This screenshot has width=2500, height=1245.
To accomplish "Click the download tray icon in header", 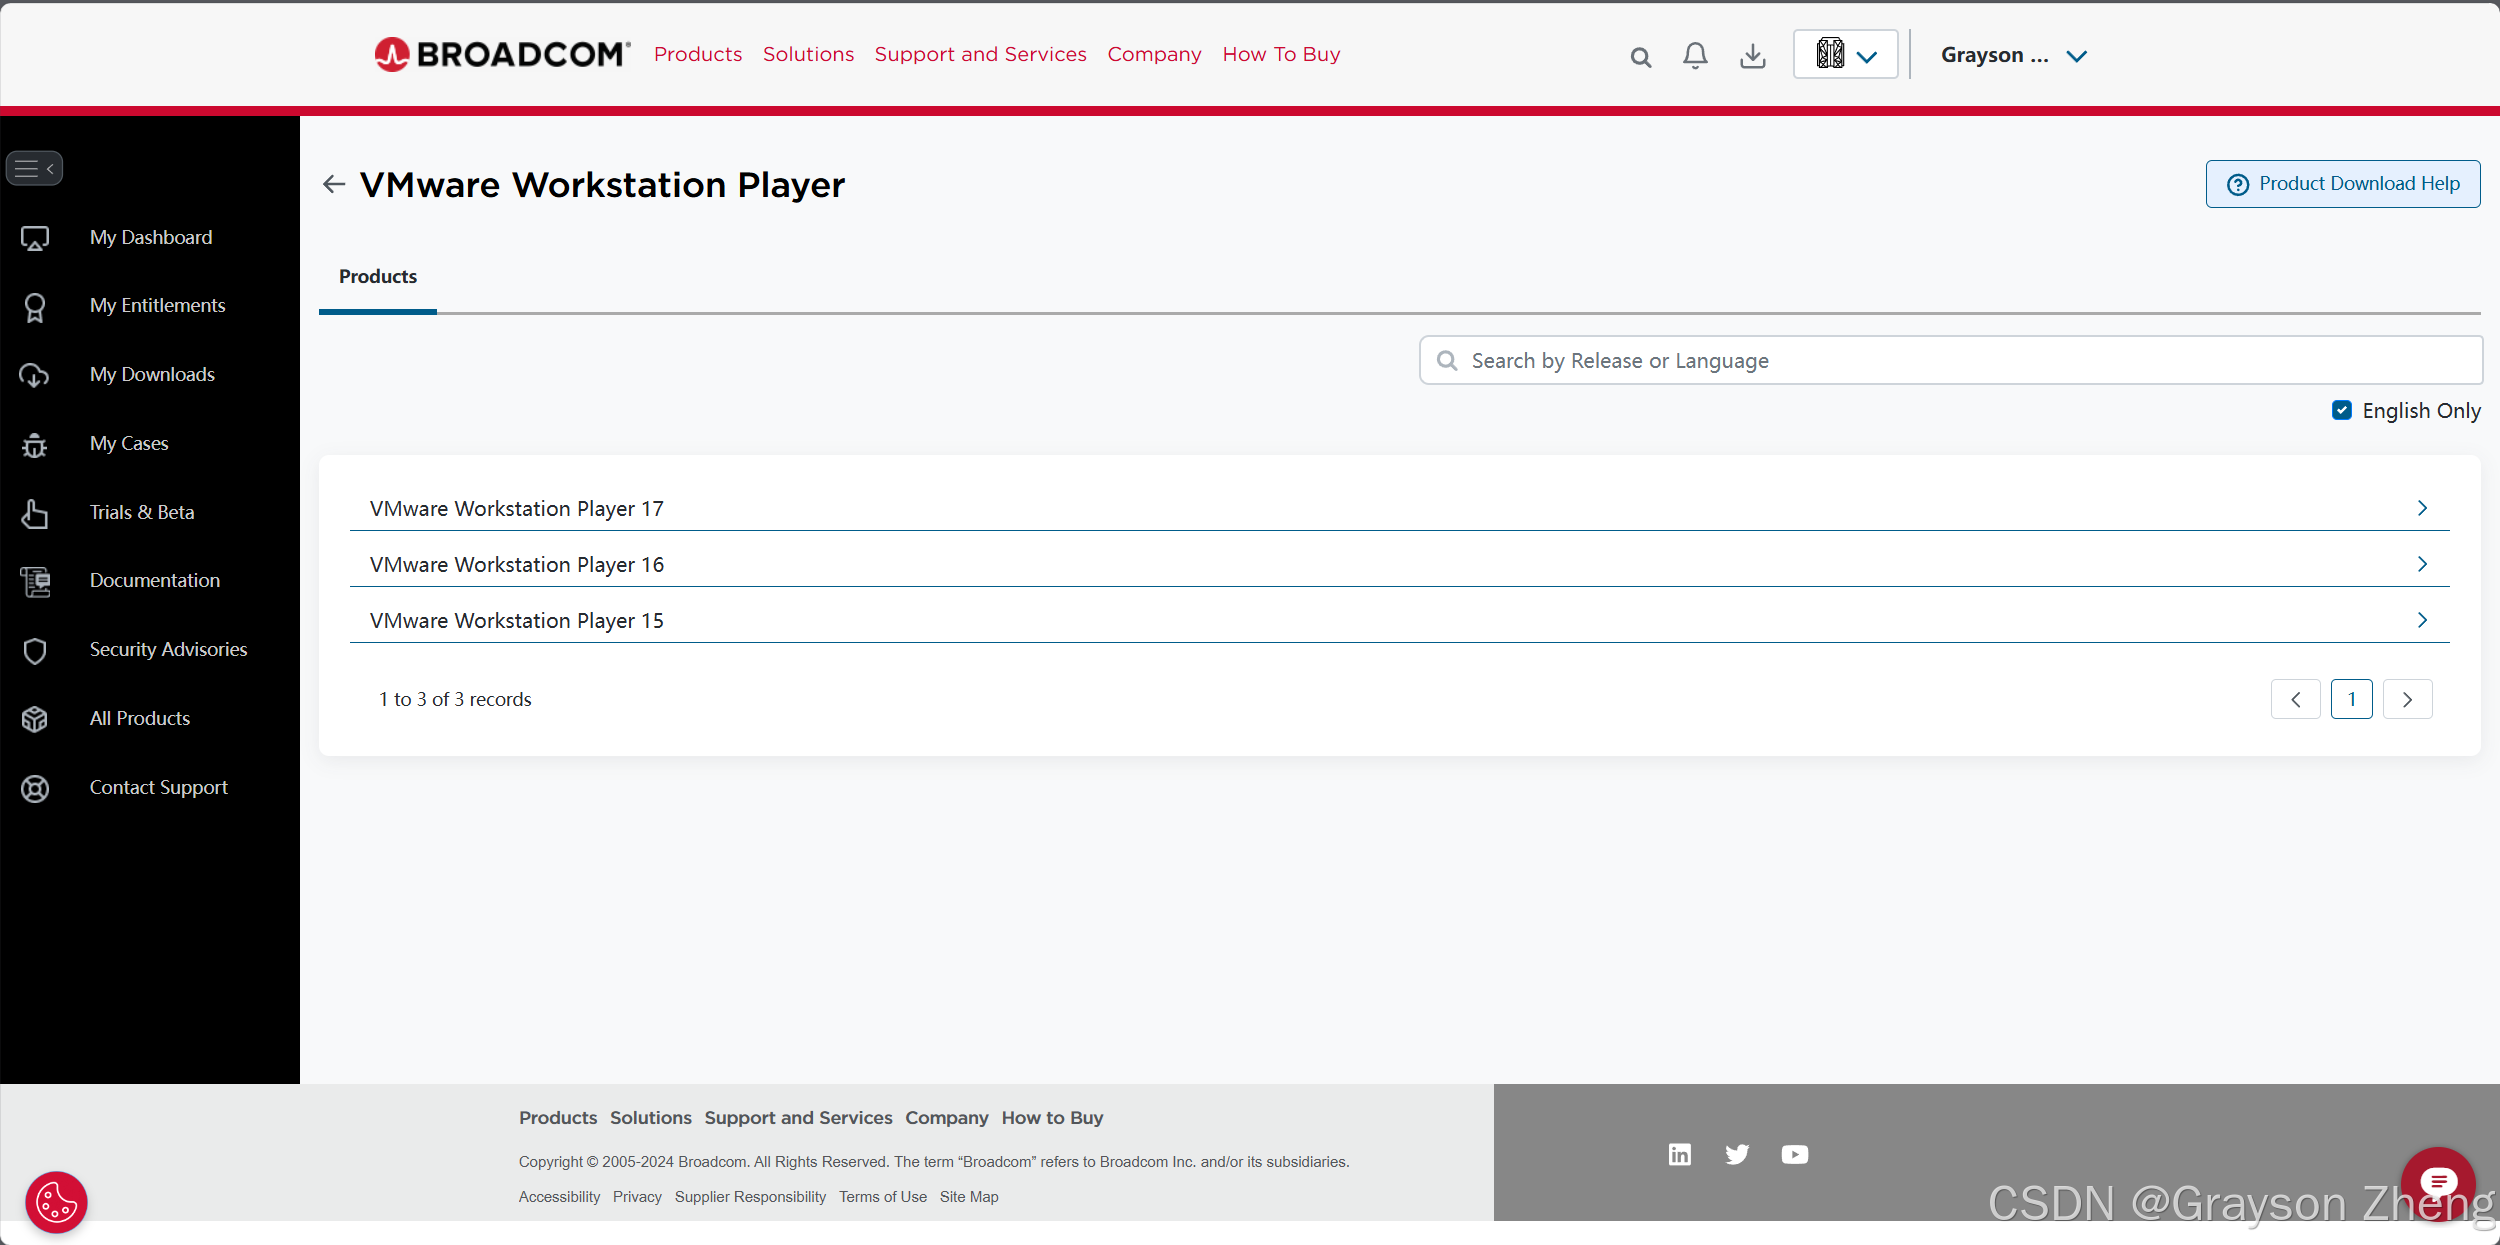I will click(1752, 56).
